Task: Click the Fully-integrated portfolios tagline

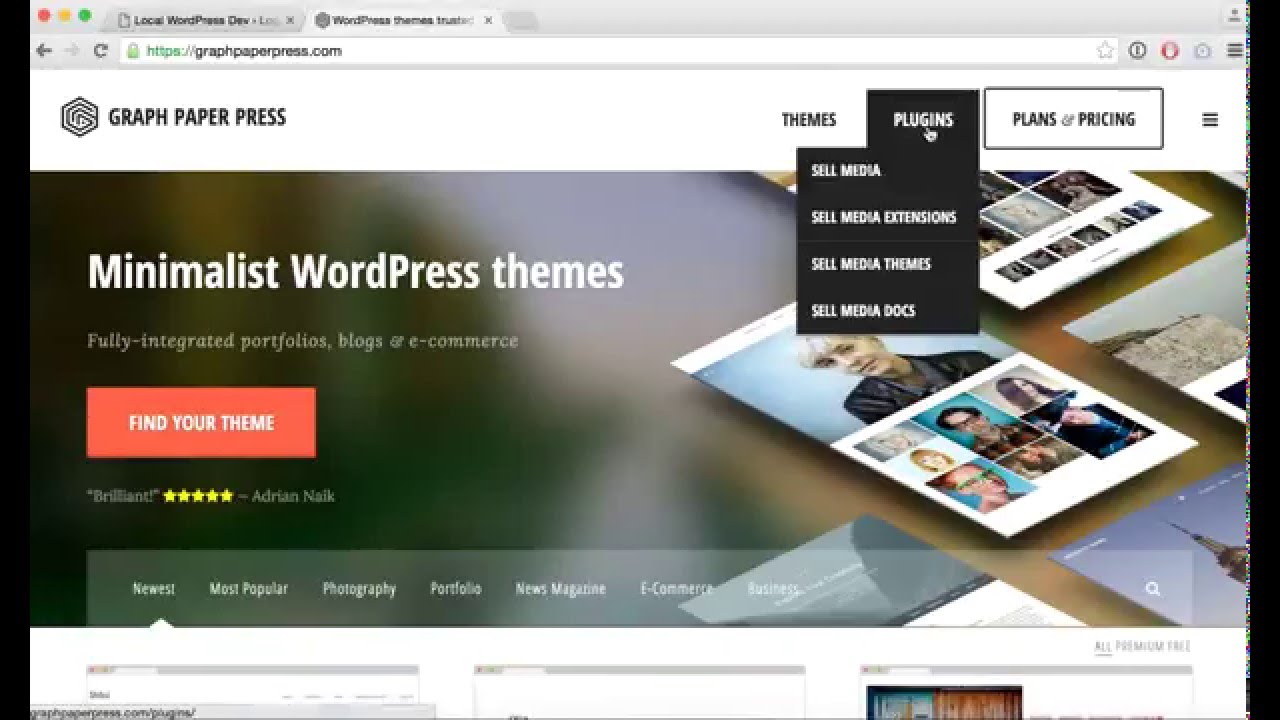Action: 302,341
